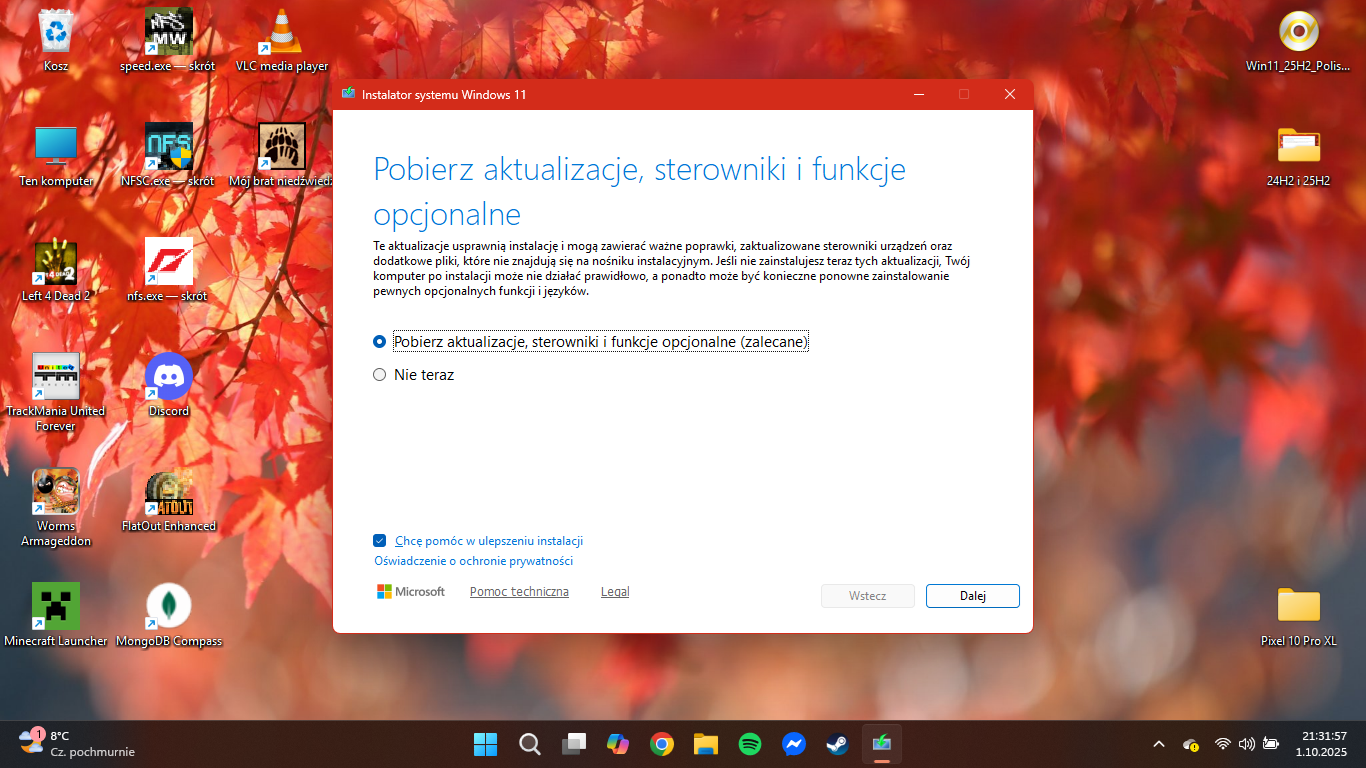This screenshot has width=1366, height=768.
Task: Open Spotify from the taskbar
Action: [x=749, y=744]
